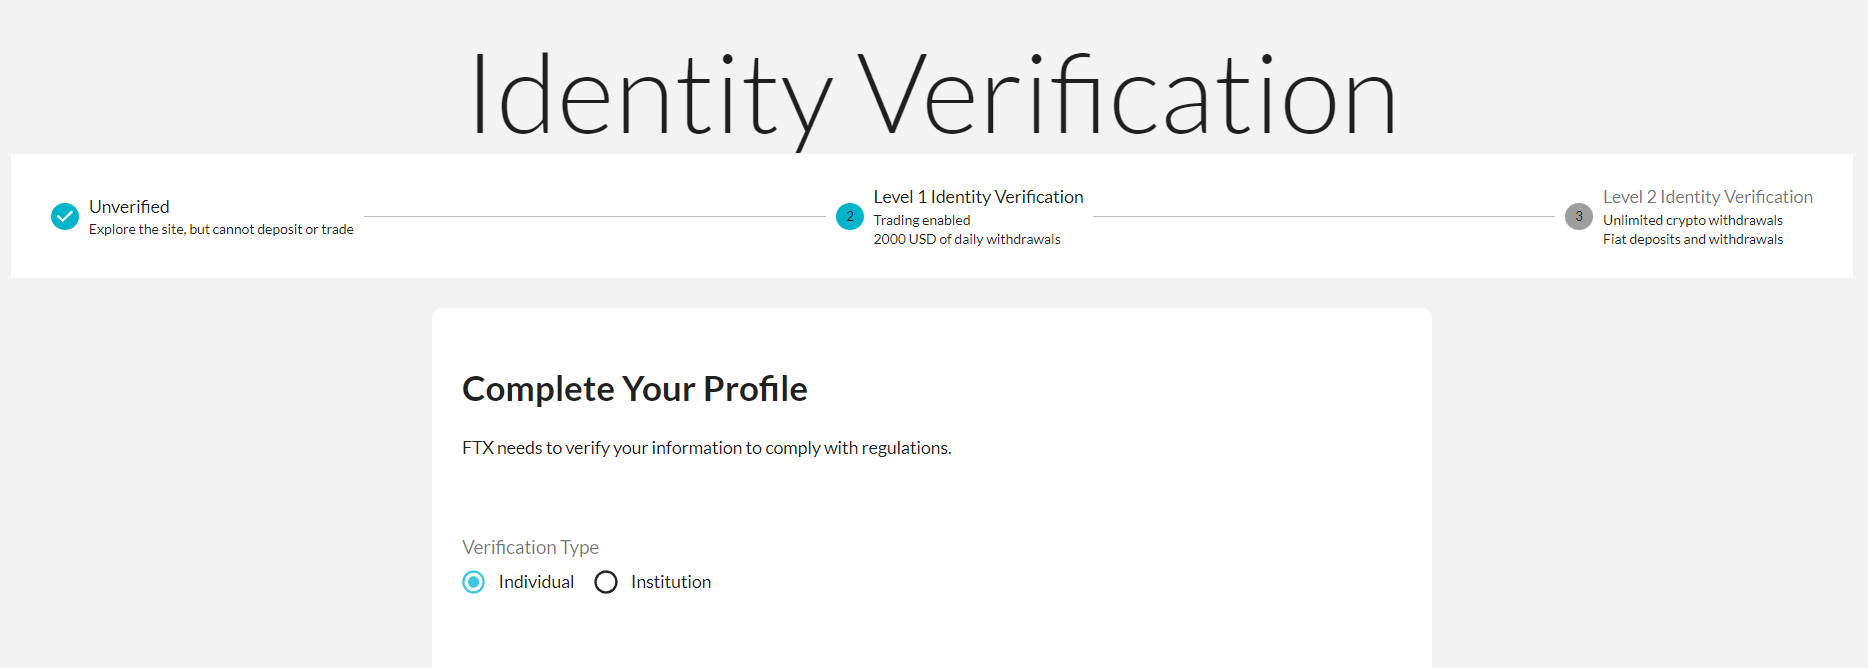The width and height of the screenshot is (1868, 668).
Task: Click the Level 2 Identity Verification label
Action: coord(1707,196)
